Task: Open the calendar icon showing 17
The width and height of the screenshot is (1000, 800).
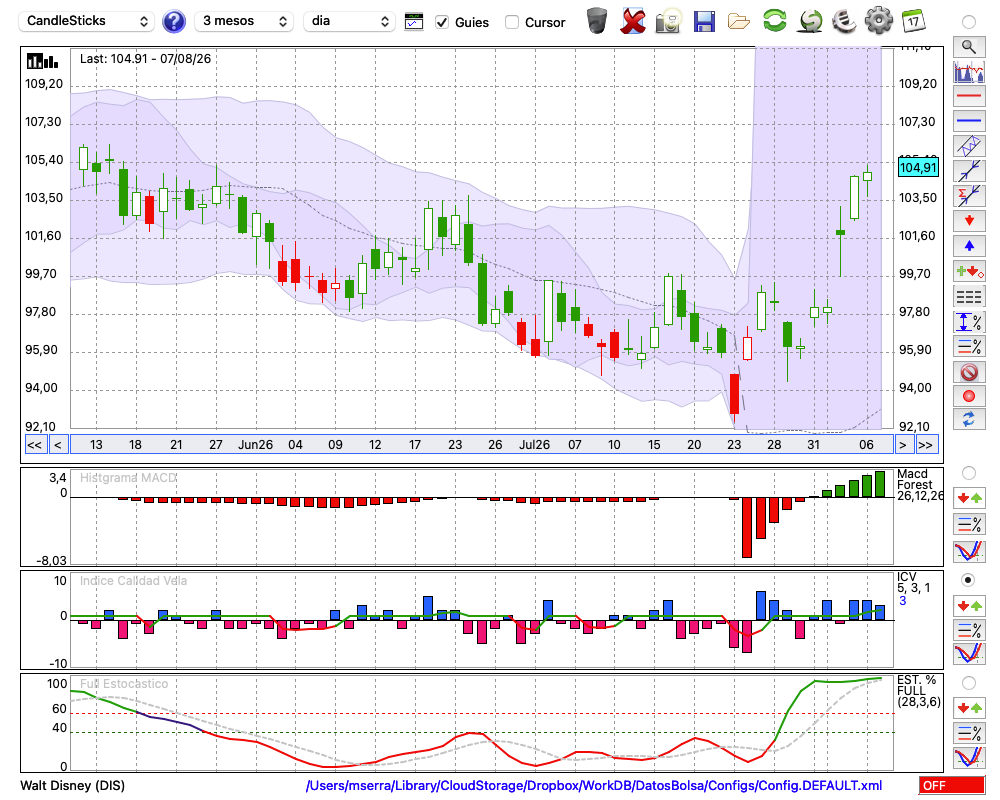Action: [913, 21]
